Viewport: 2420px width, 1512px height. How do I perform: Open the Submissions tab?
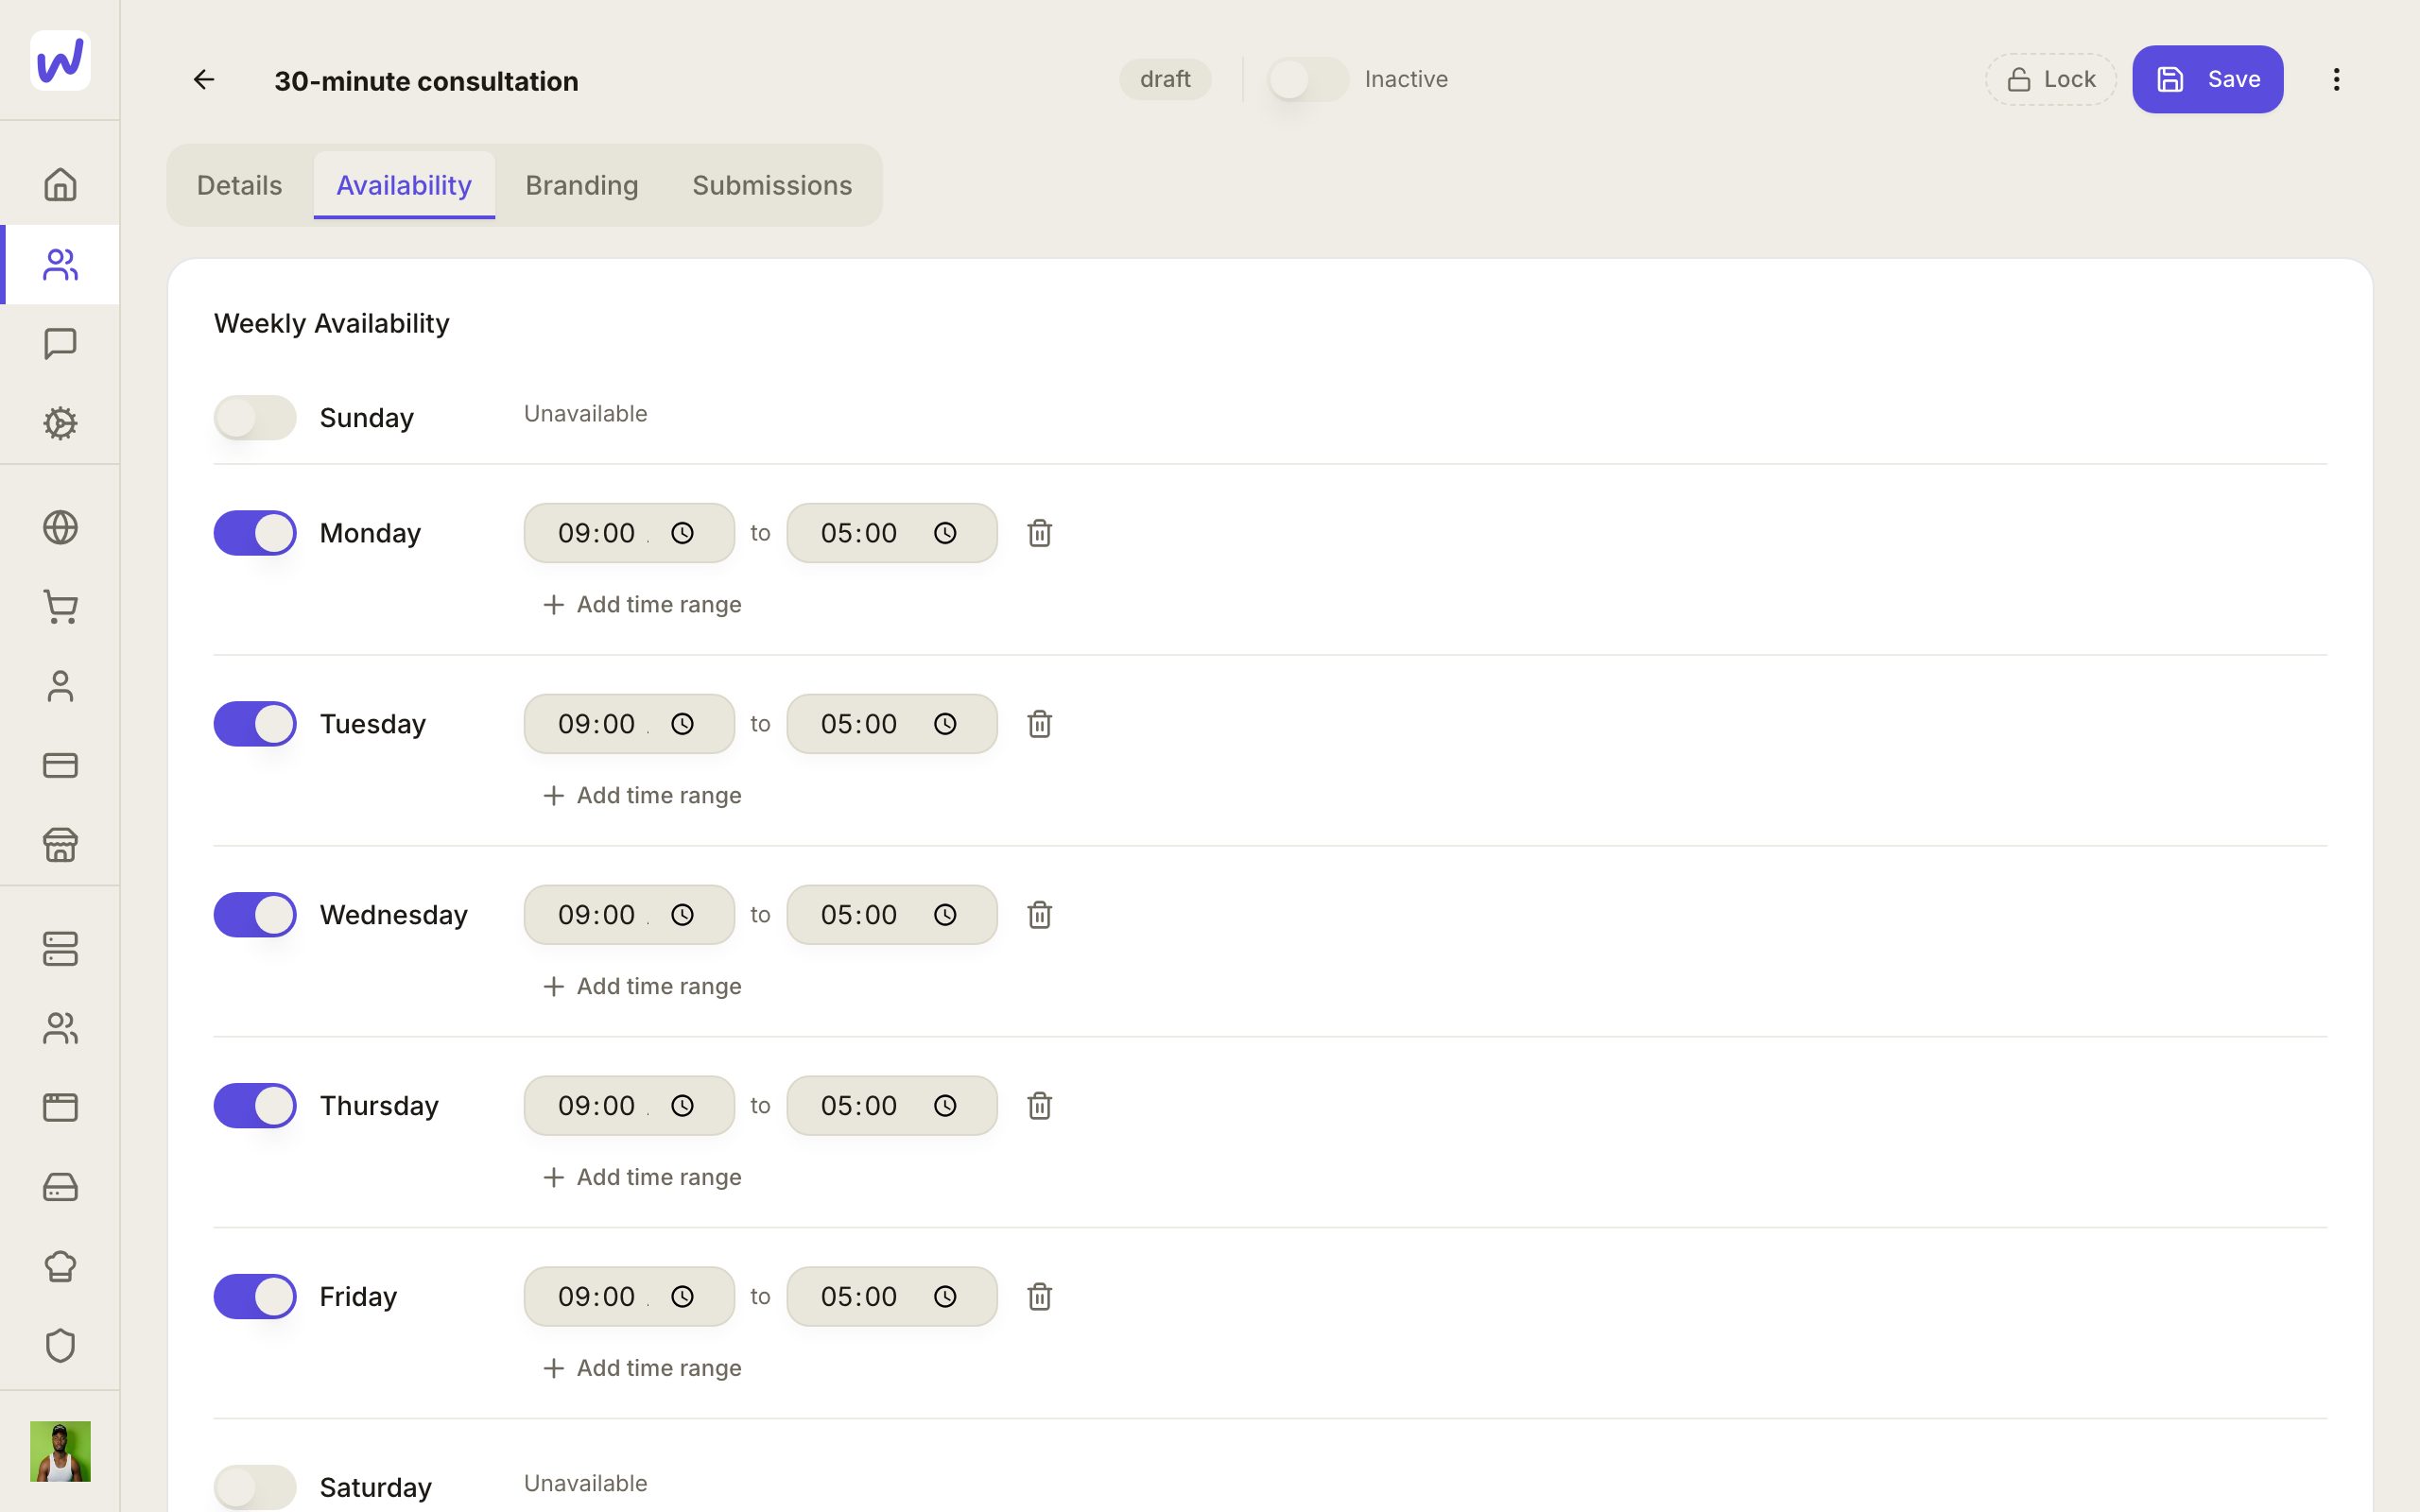(x=772, y=185)
